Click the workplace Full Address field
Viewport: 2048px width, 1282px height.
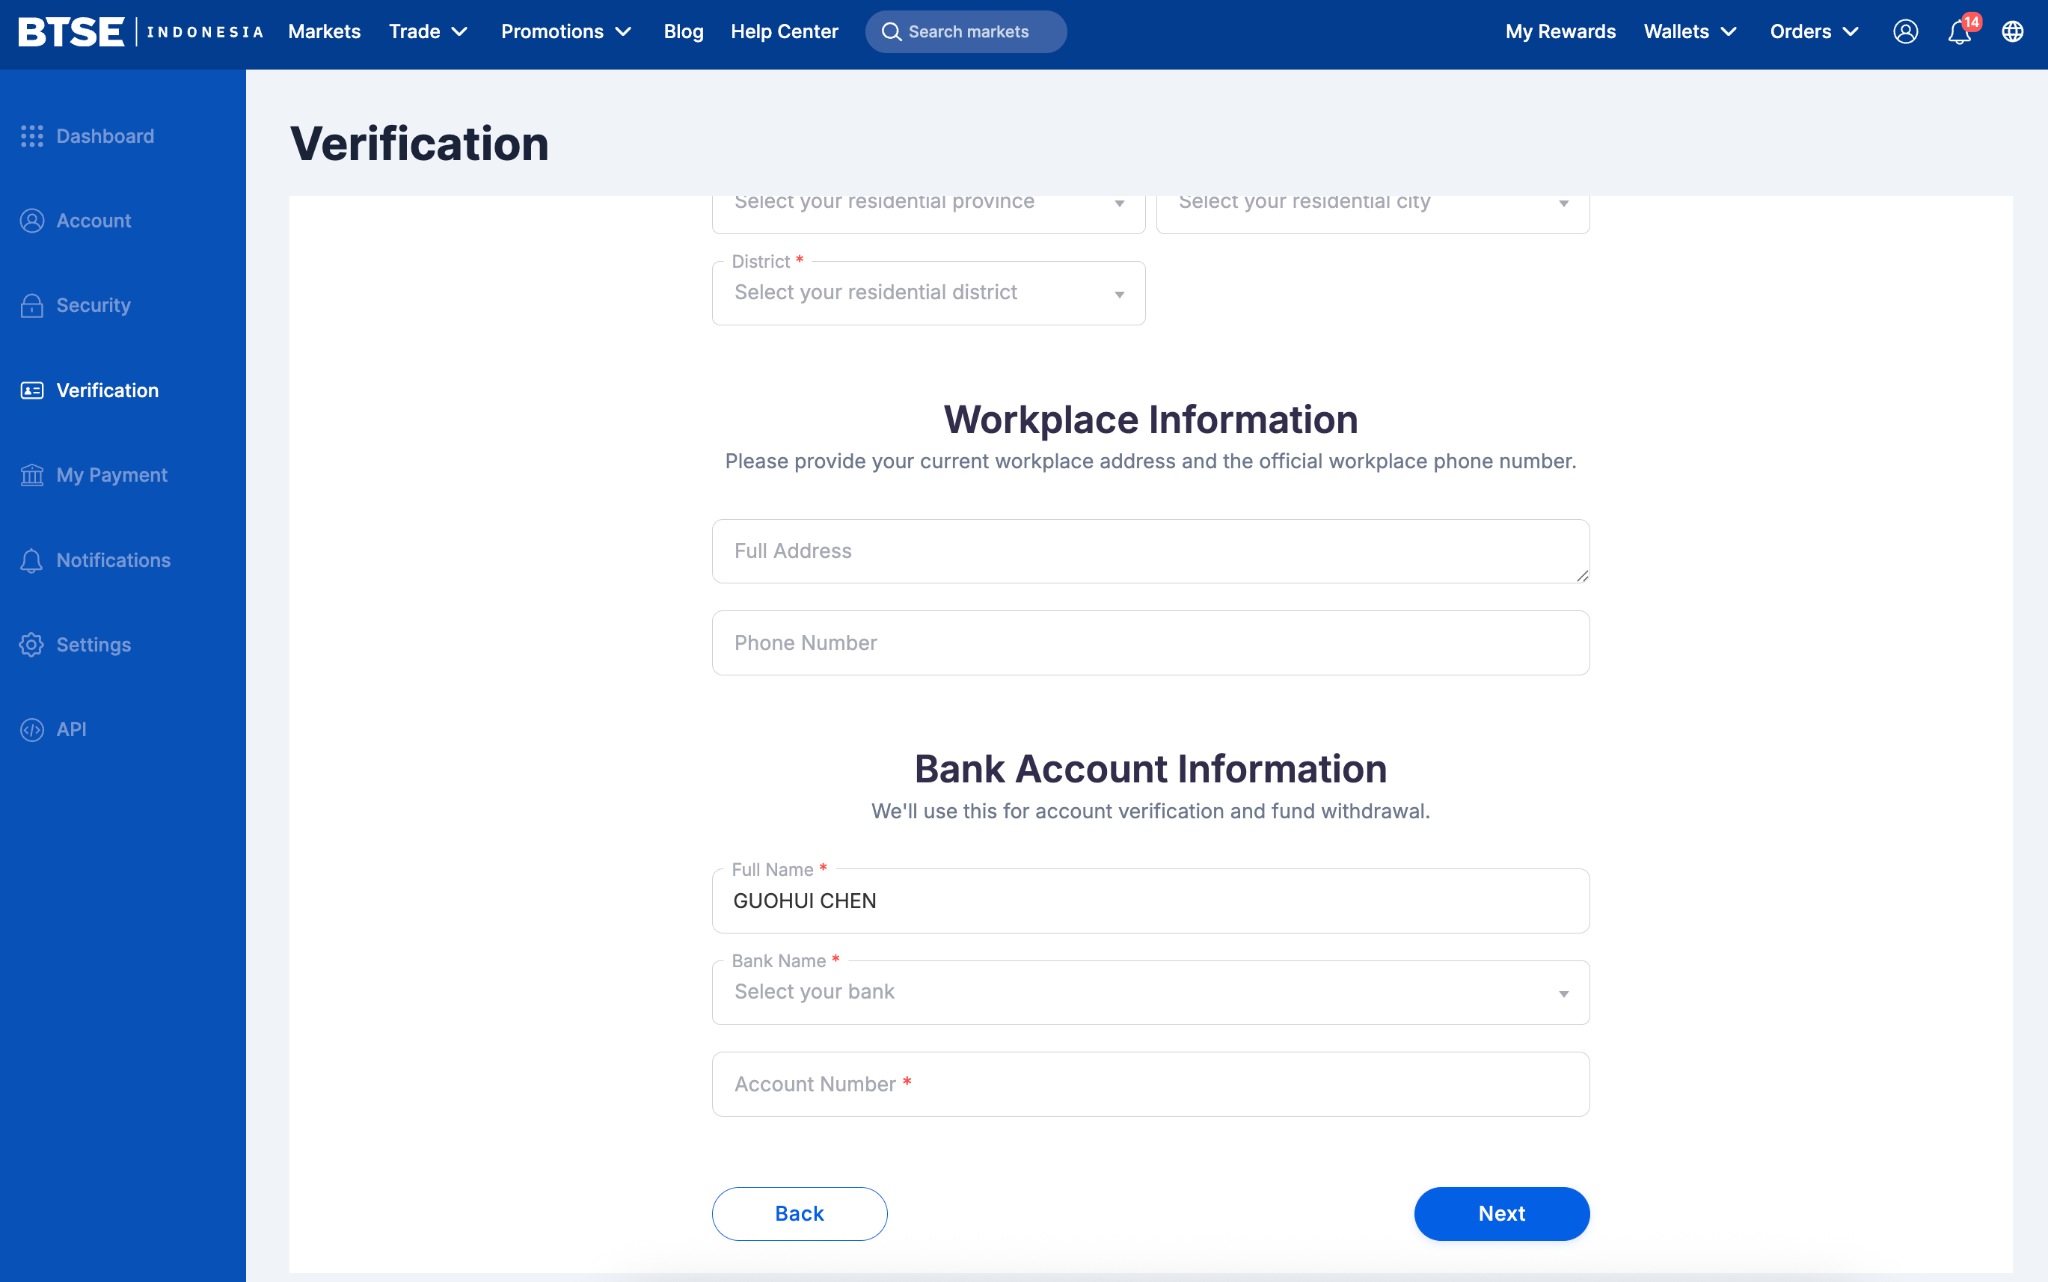coord(1151,551)
